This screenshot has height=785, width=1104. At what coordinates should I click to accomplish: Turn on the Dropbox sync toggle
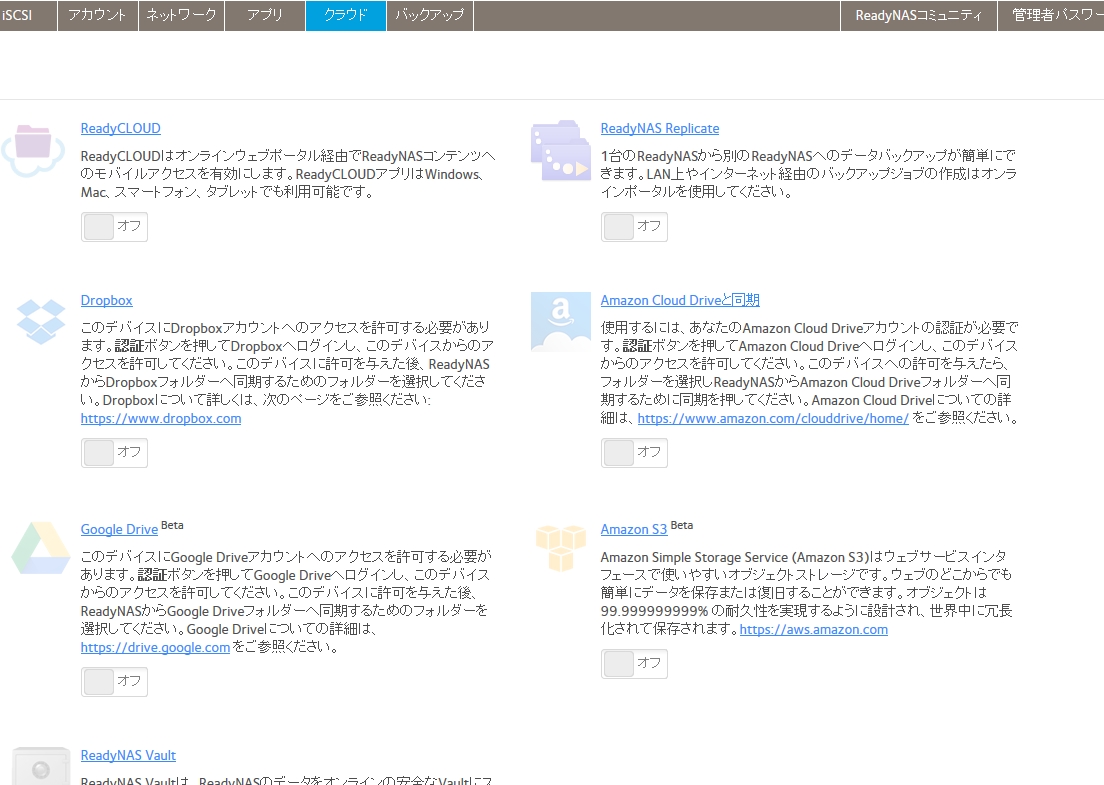pyautogui.click(x=114, y=453)
